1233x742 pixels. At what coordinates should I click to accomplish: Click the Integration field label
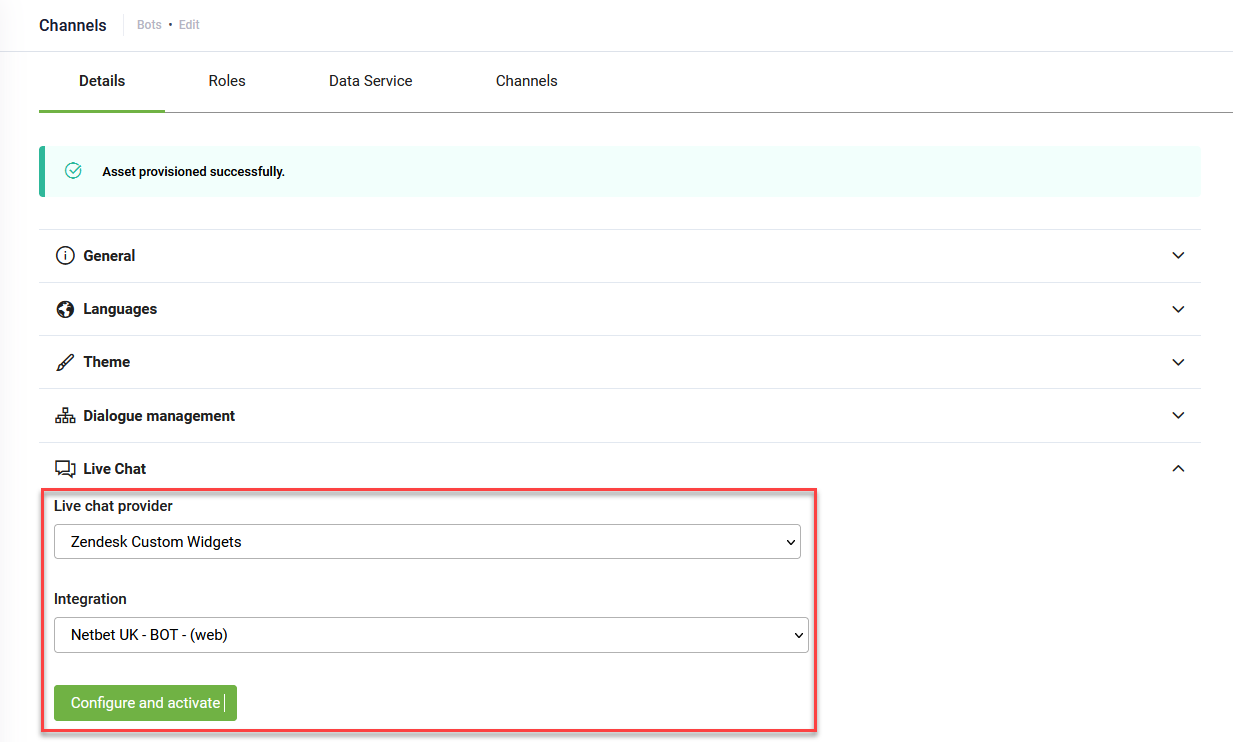[90, 599]
